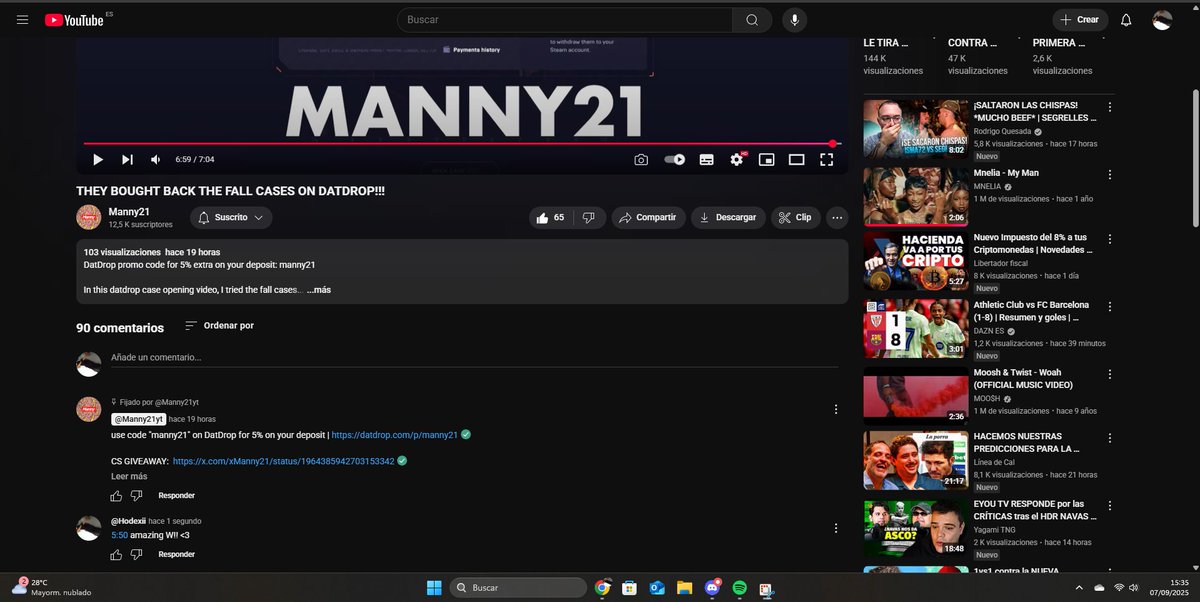Open options menu for pinned comment
This screenshot has width=1200, height=602.
pos(836,409)
